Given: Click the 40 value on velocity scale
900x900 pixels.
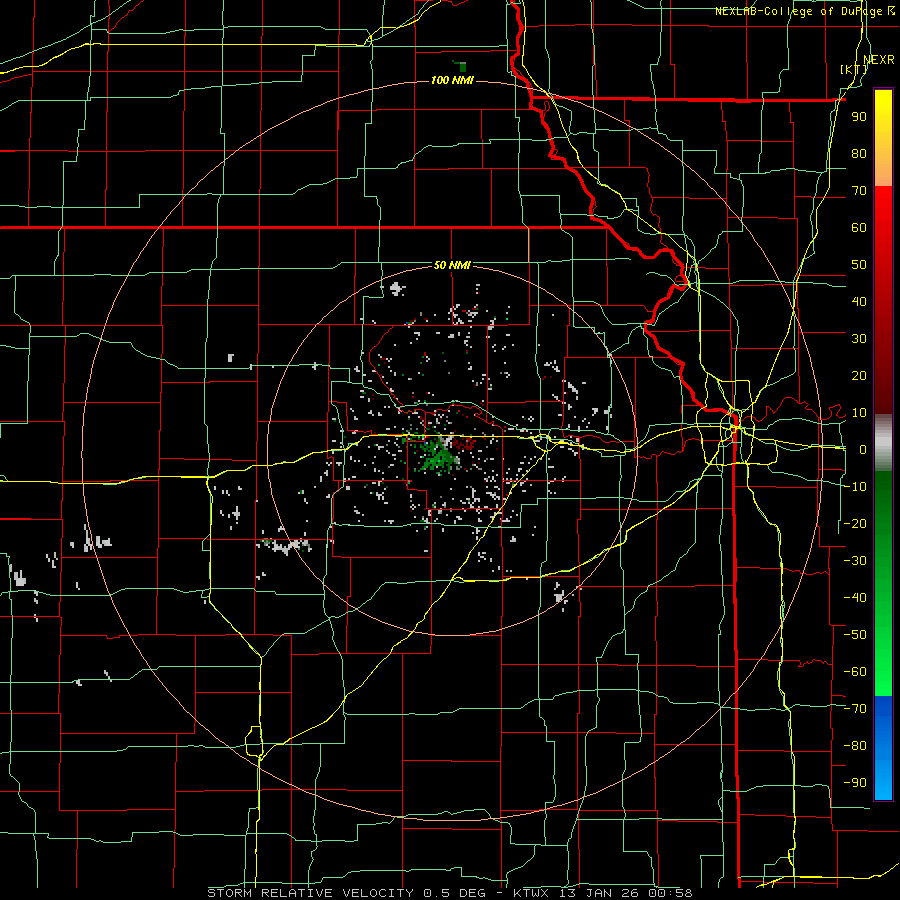Looking at the screenshot, I should [859, 301].
